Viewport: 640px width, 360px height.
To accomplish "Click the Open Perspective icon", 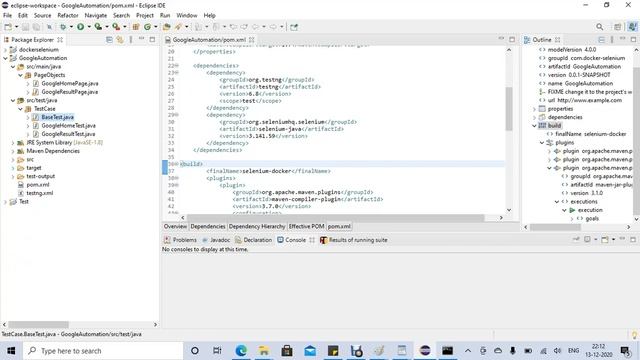I will point(617,27).
